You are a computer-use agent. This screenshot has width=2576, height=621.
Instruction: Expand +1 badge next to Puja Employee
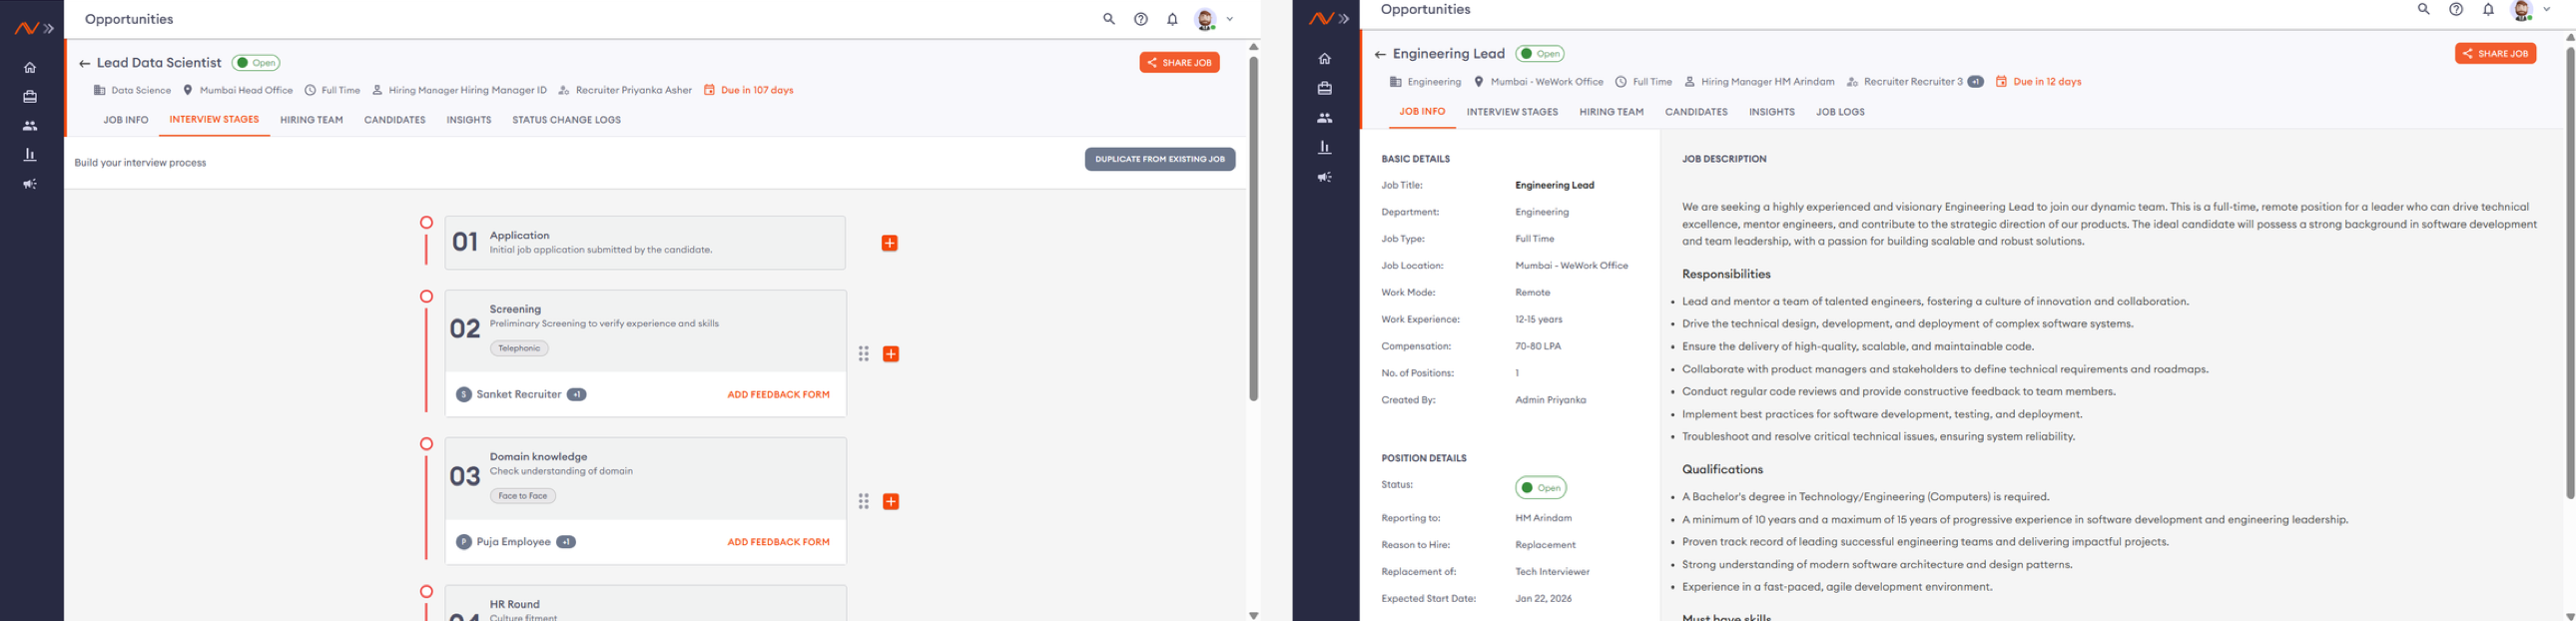coord(566,542)
